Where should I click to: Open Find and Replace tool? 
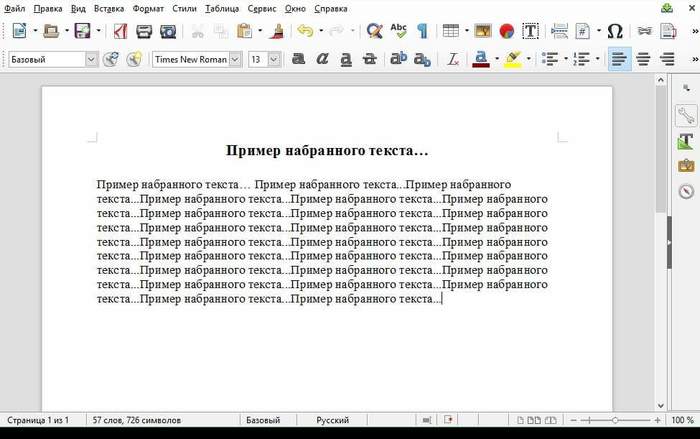[374, 32]
